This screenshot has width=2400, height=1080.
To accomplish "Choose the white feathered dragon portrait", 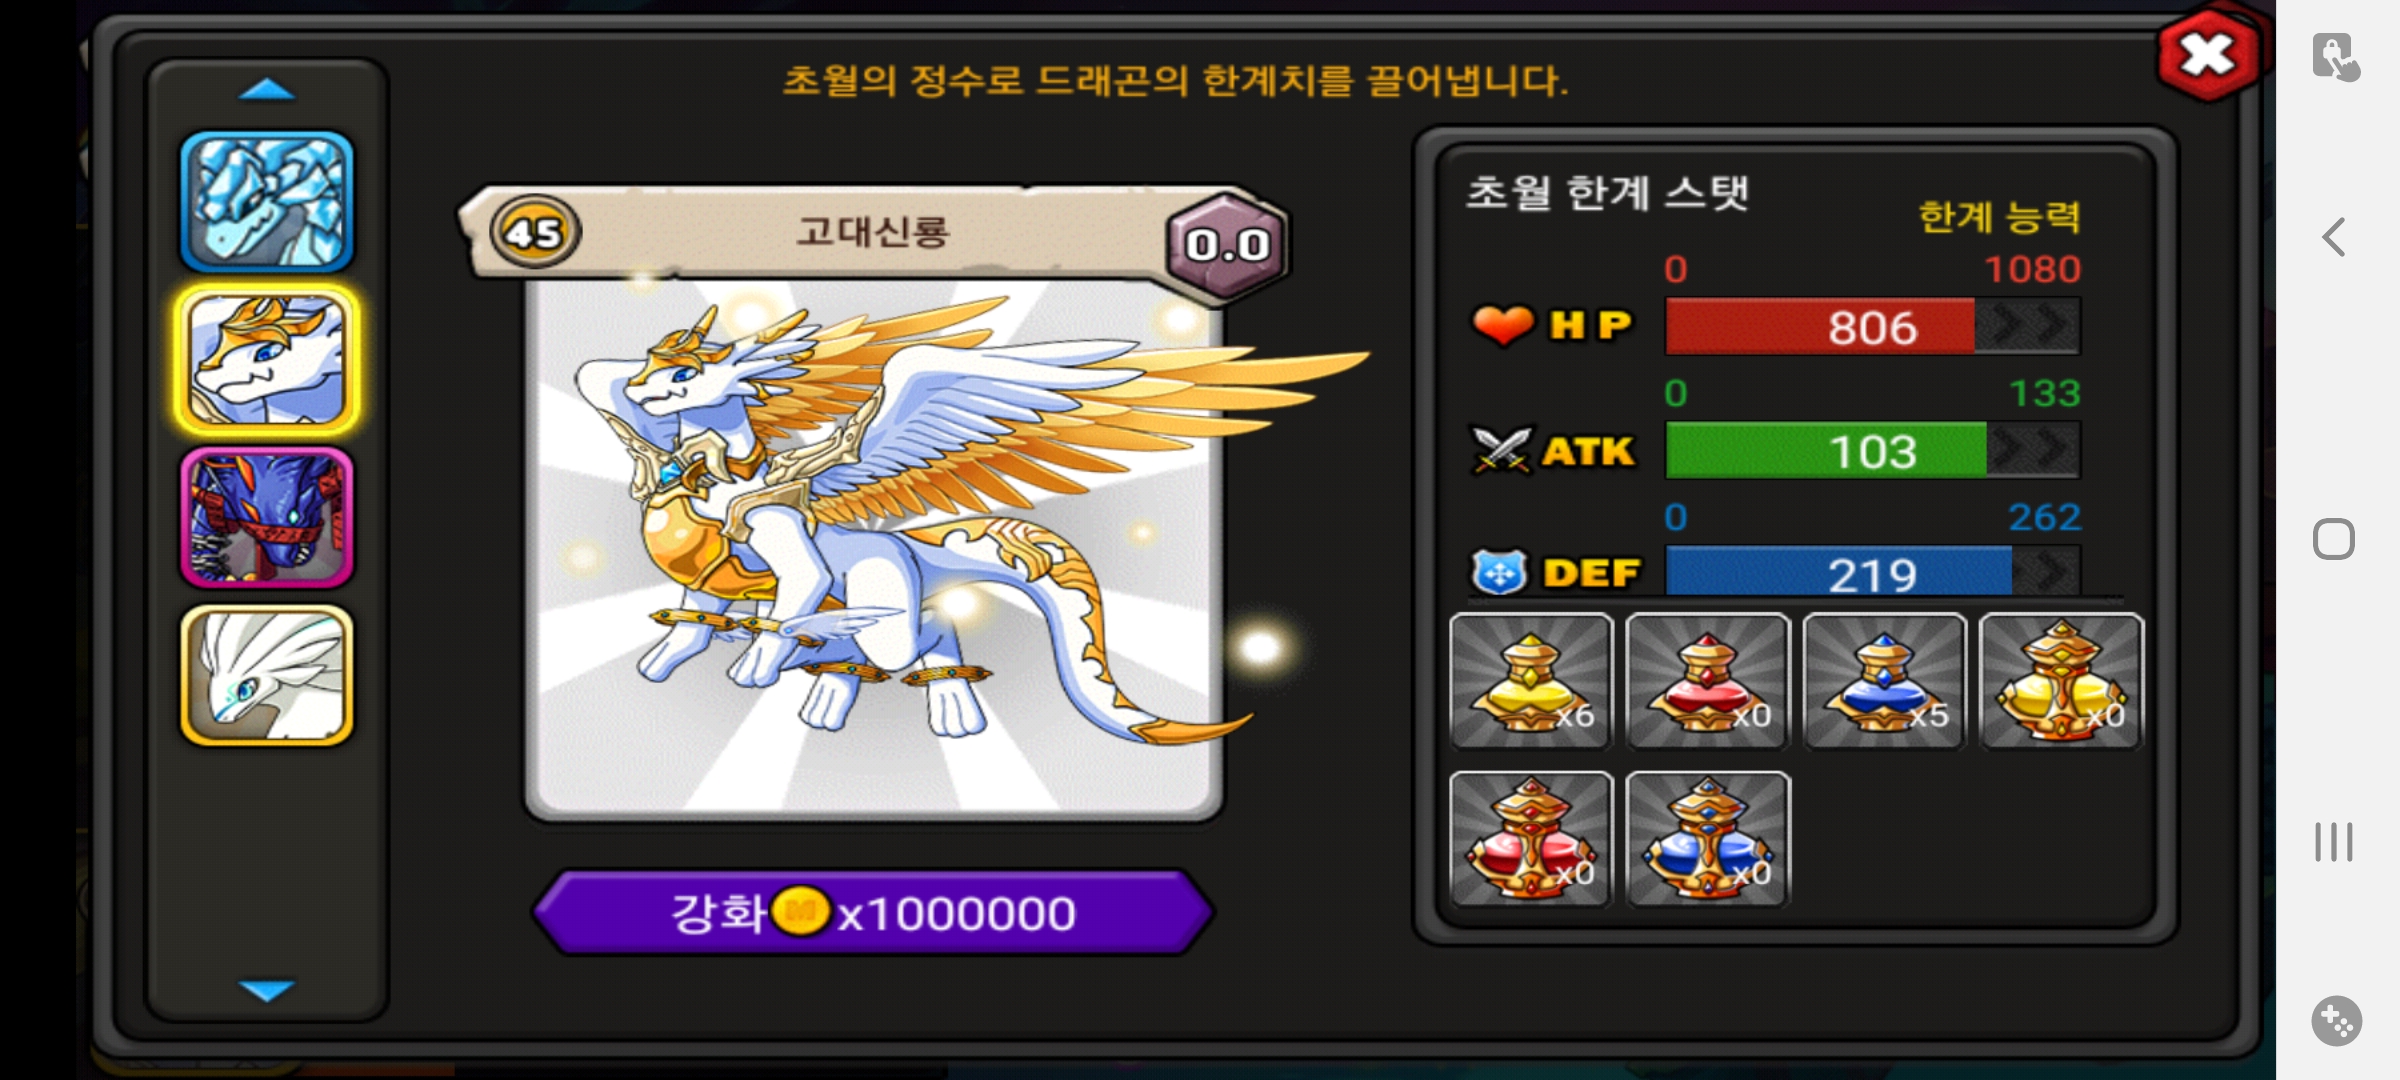I will coord(267,675).
